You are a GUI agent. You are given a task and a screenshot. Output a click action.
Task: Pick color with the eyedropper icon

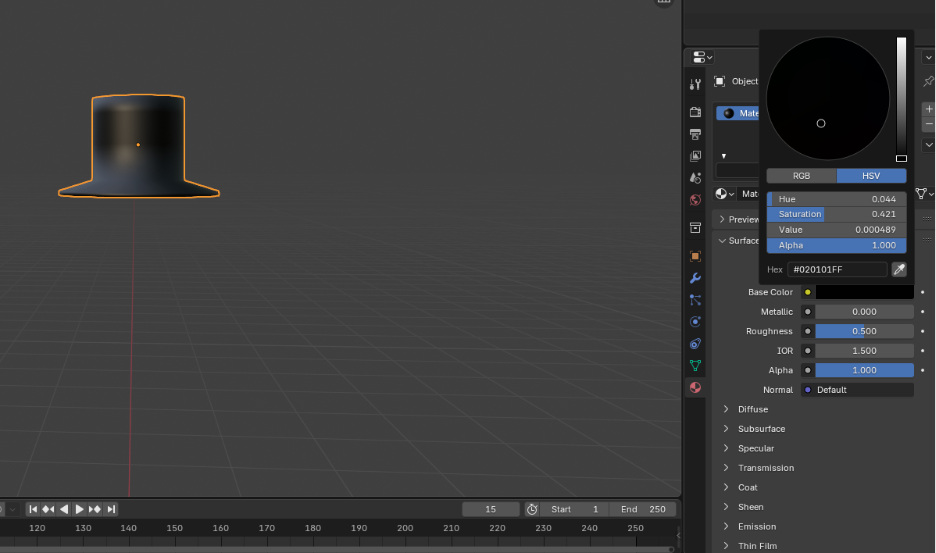point(899,270)
